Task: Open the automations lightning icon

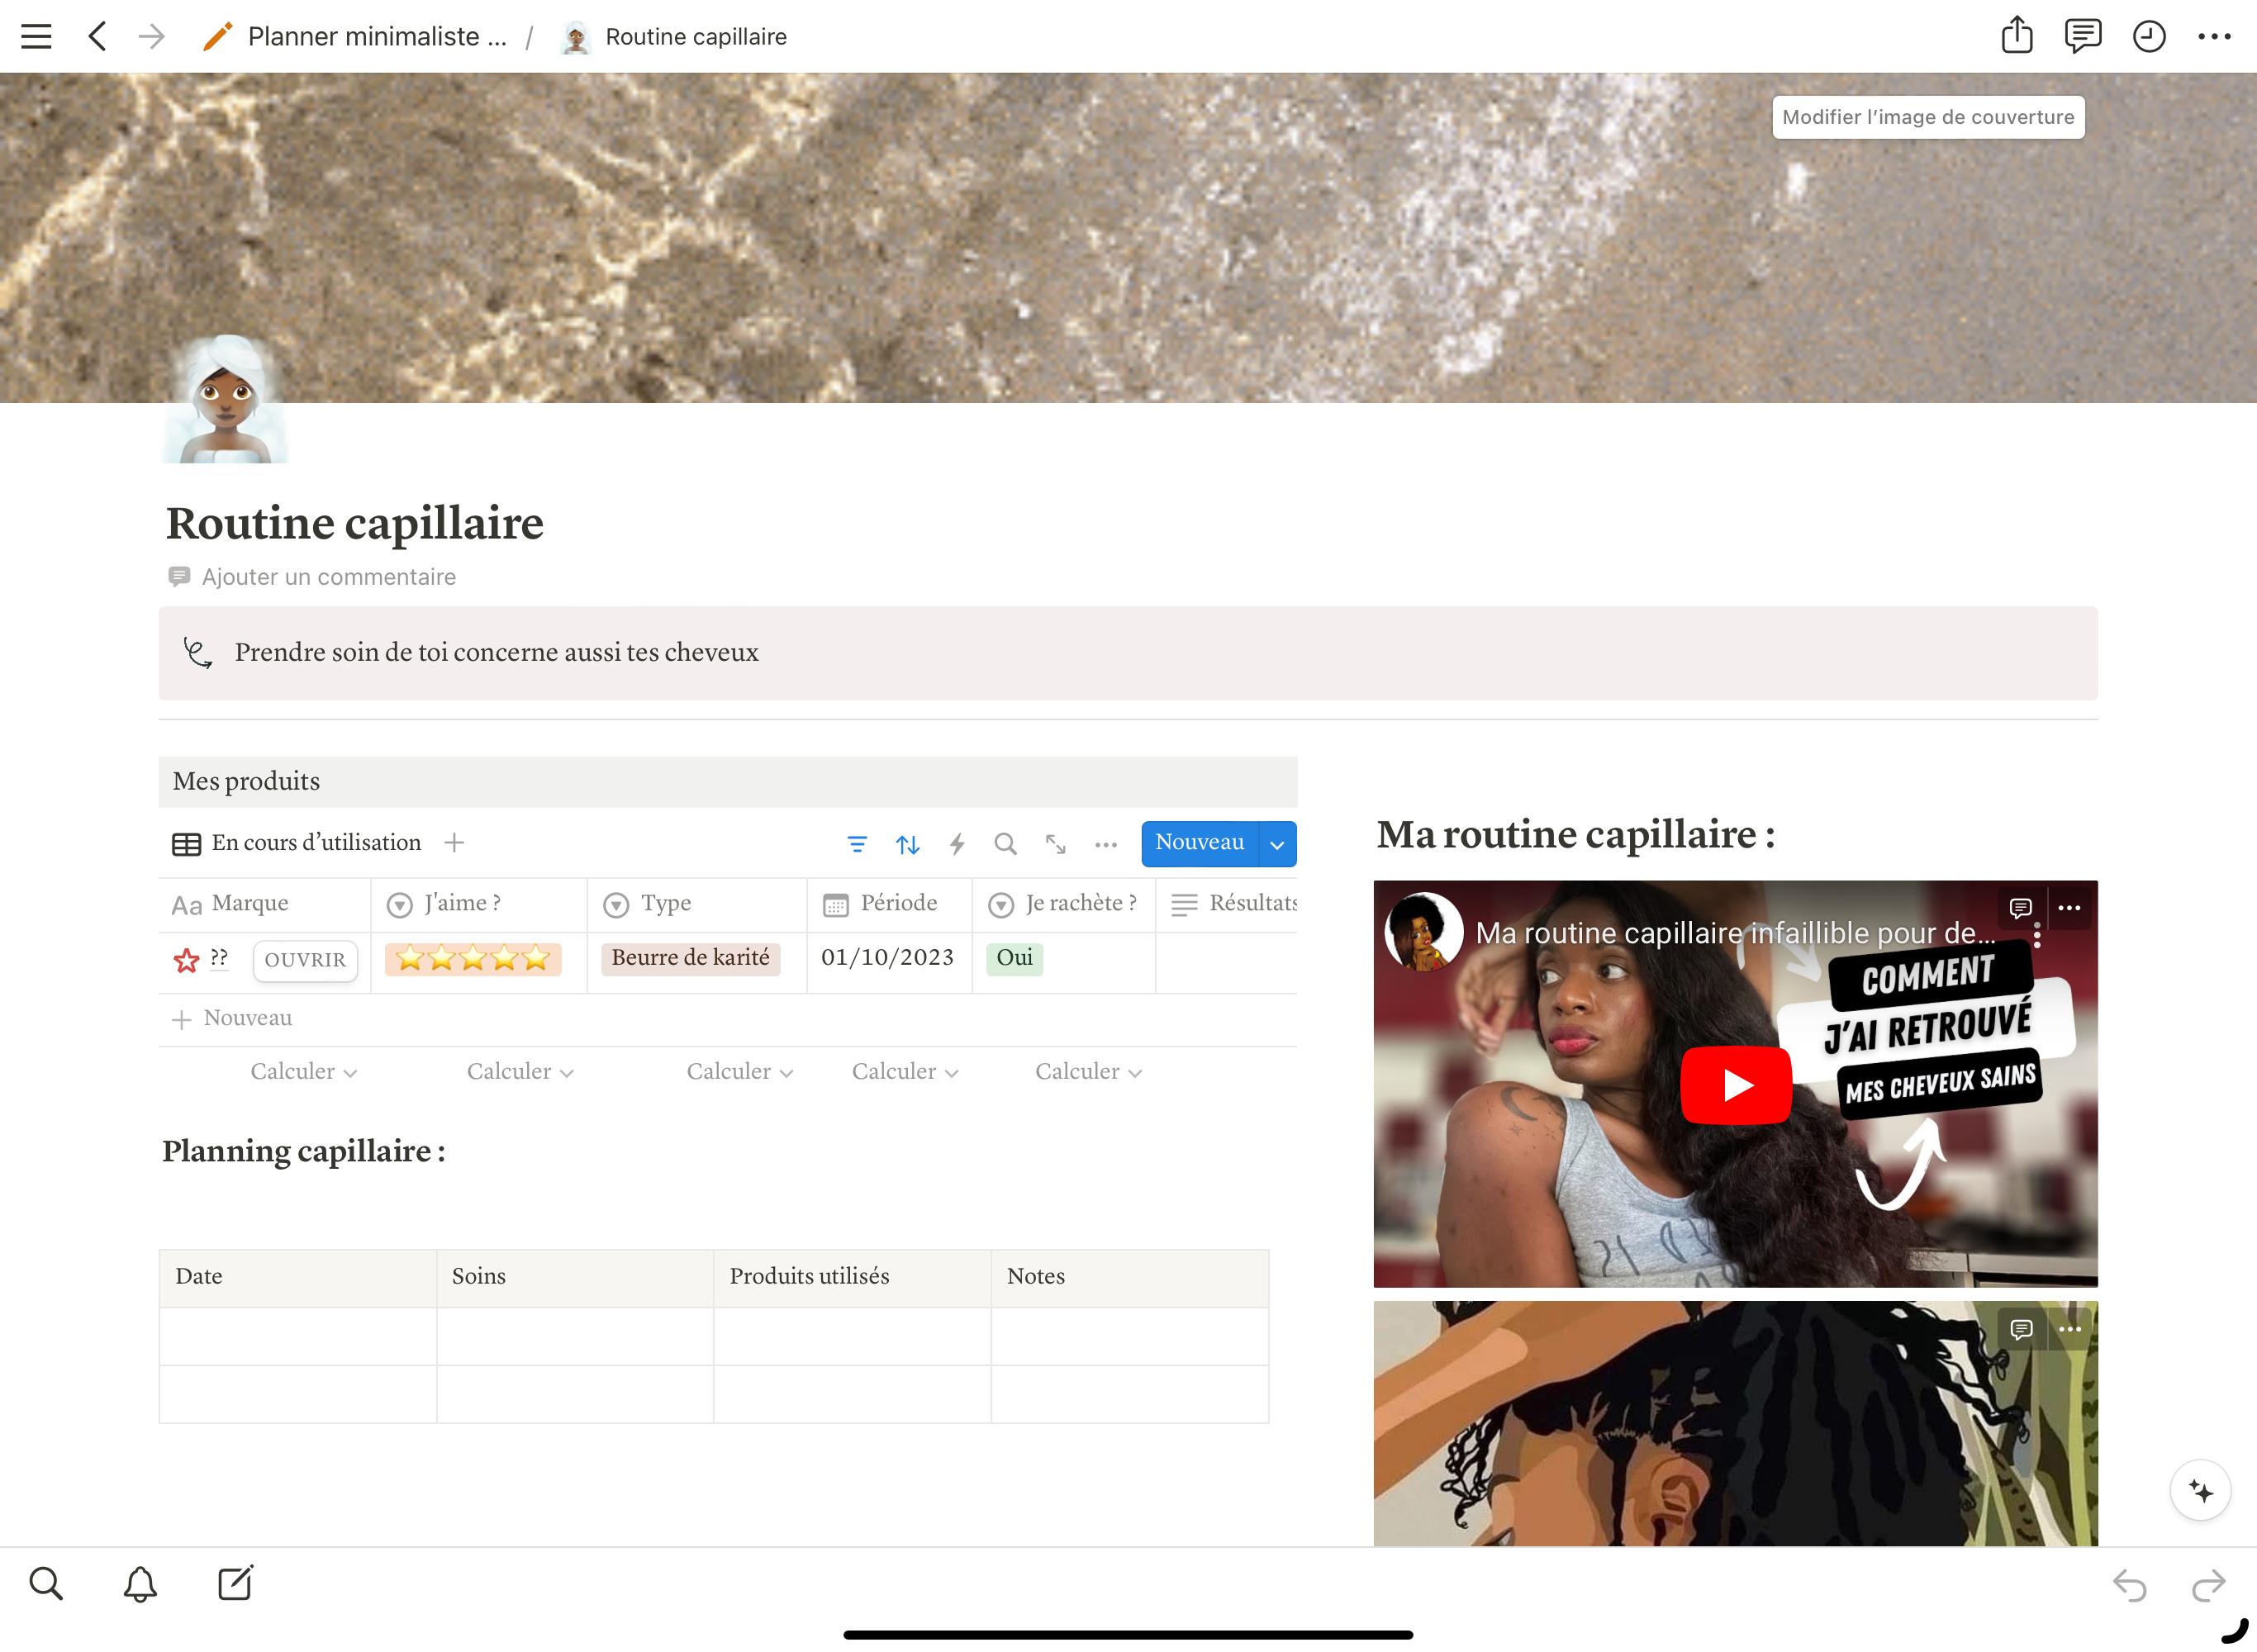Action: [x=957, y=844]
